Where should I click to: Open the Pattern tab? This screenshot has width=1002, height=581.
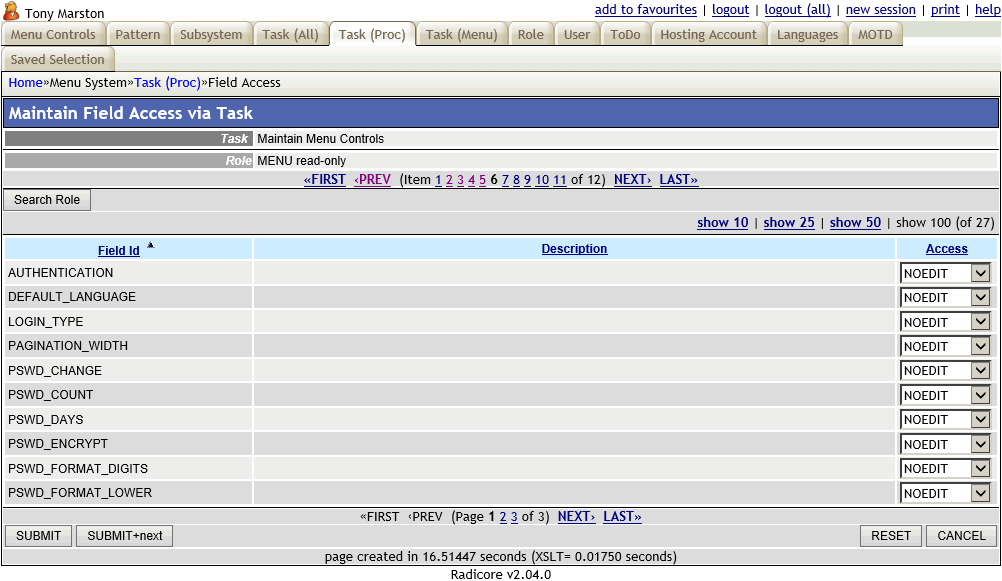point(138,33)
